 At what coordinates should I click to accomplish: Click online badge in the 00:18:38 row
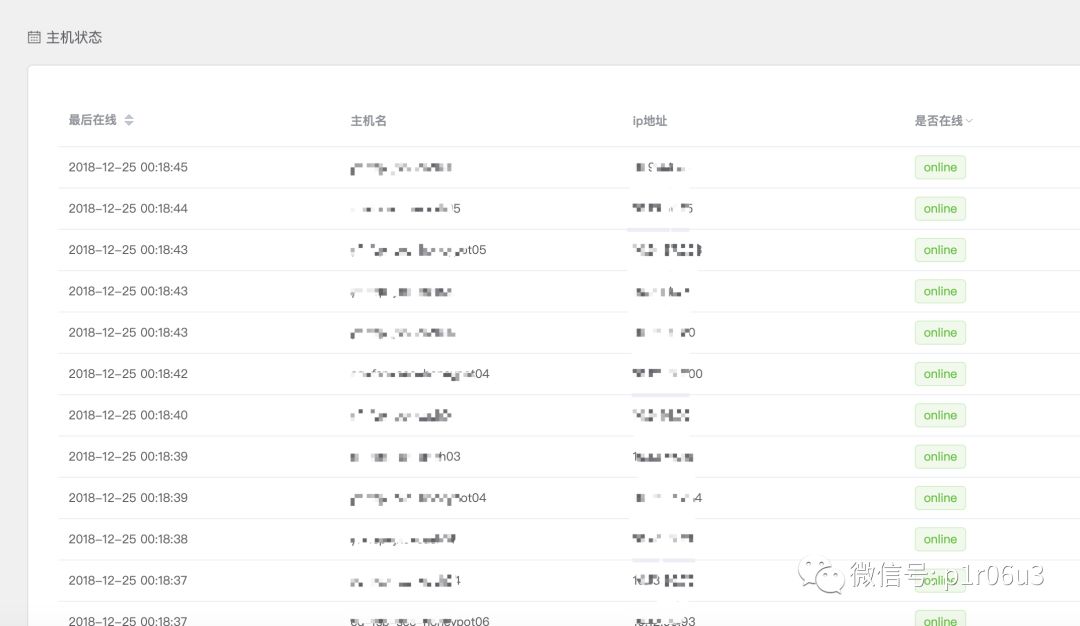tap(940, 539)
